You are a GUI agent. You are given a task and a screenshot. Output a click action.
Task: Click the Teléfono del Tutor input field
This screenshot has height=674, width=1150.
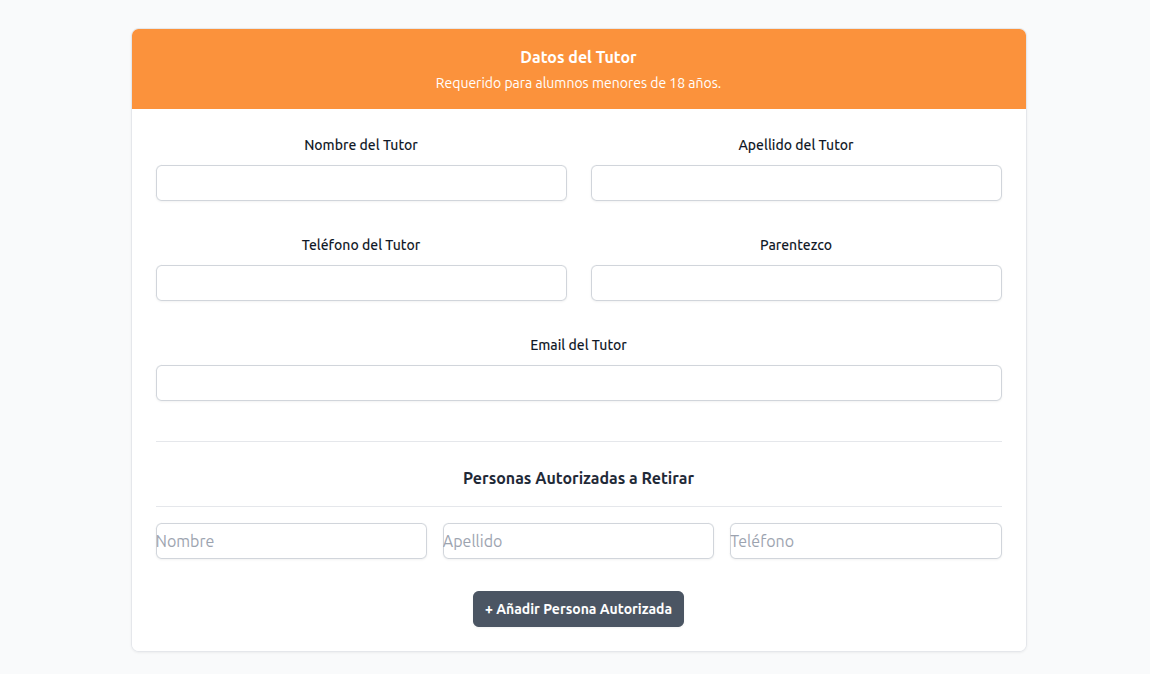tap(360, 283)
